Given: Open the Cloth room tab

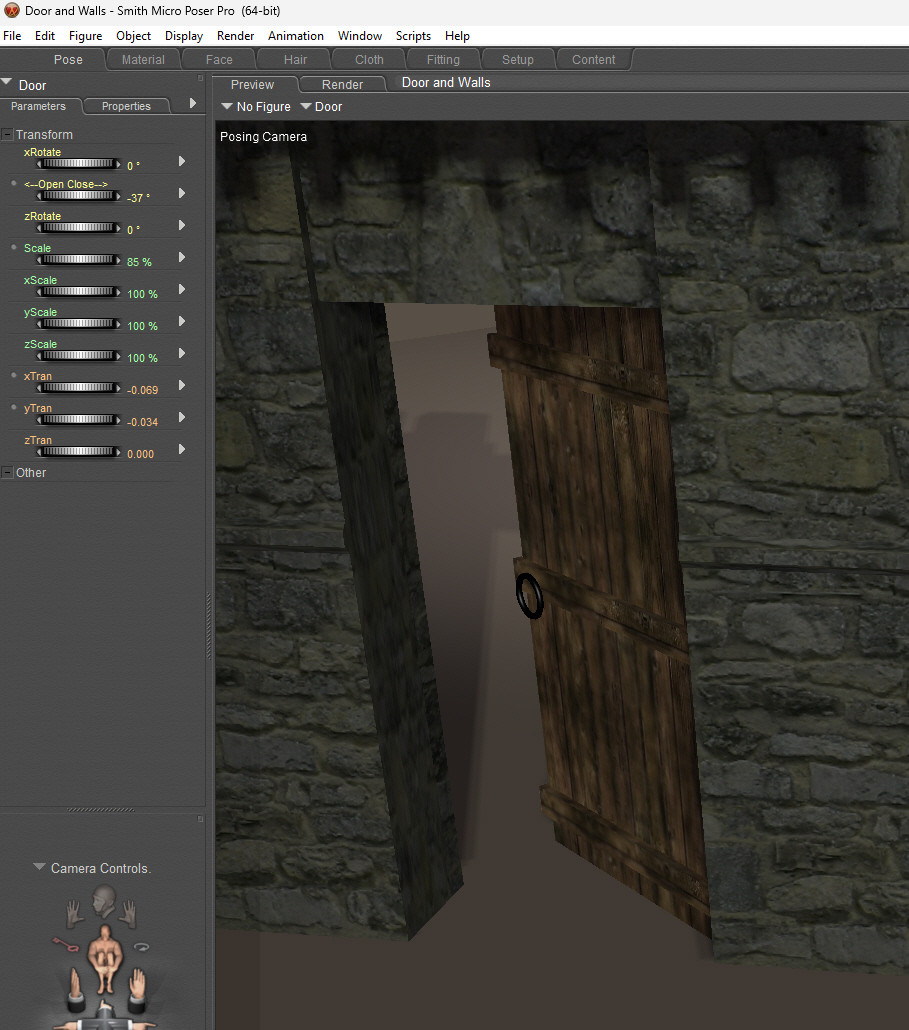Looking at the screenshot, I should click(x=369, y=60).
